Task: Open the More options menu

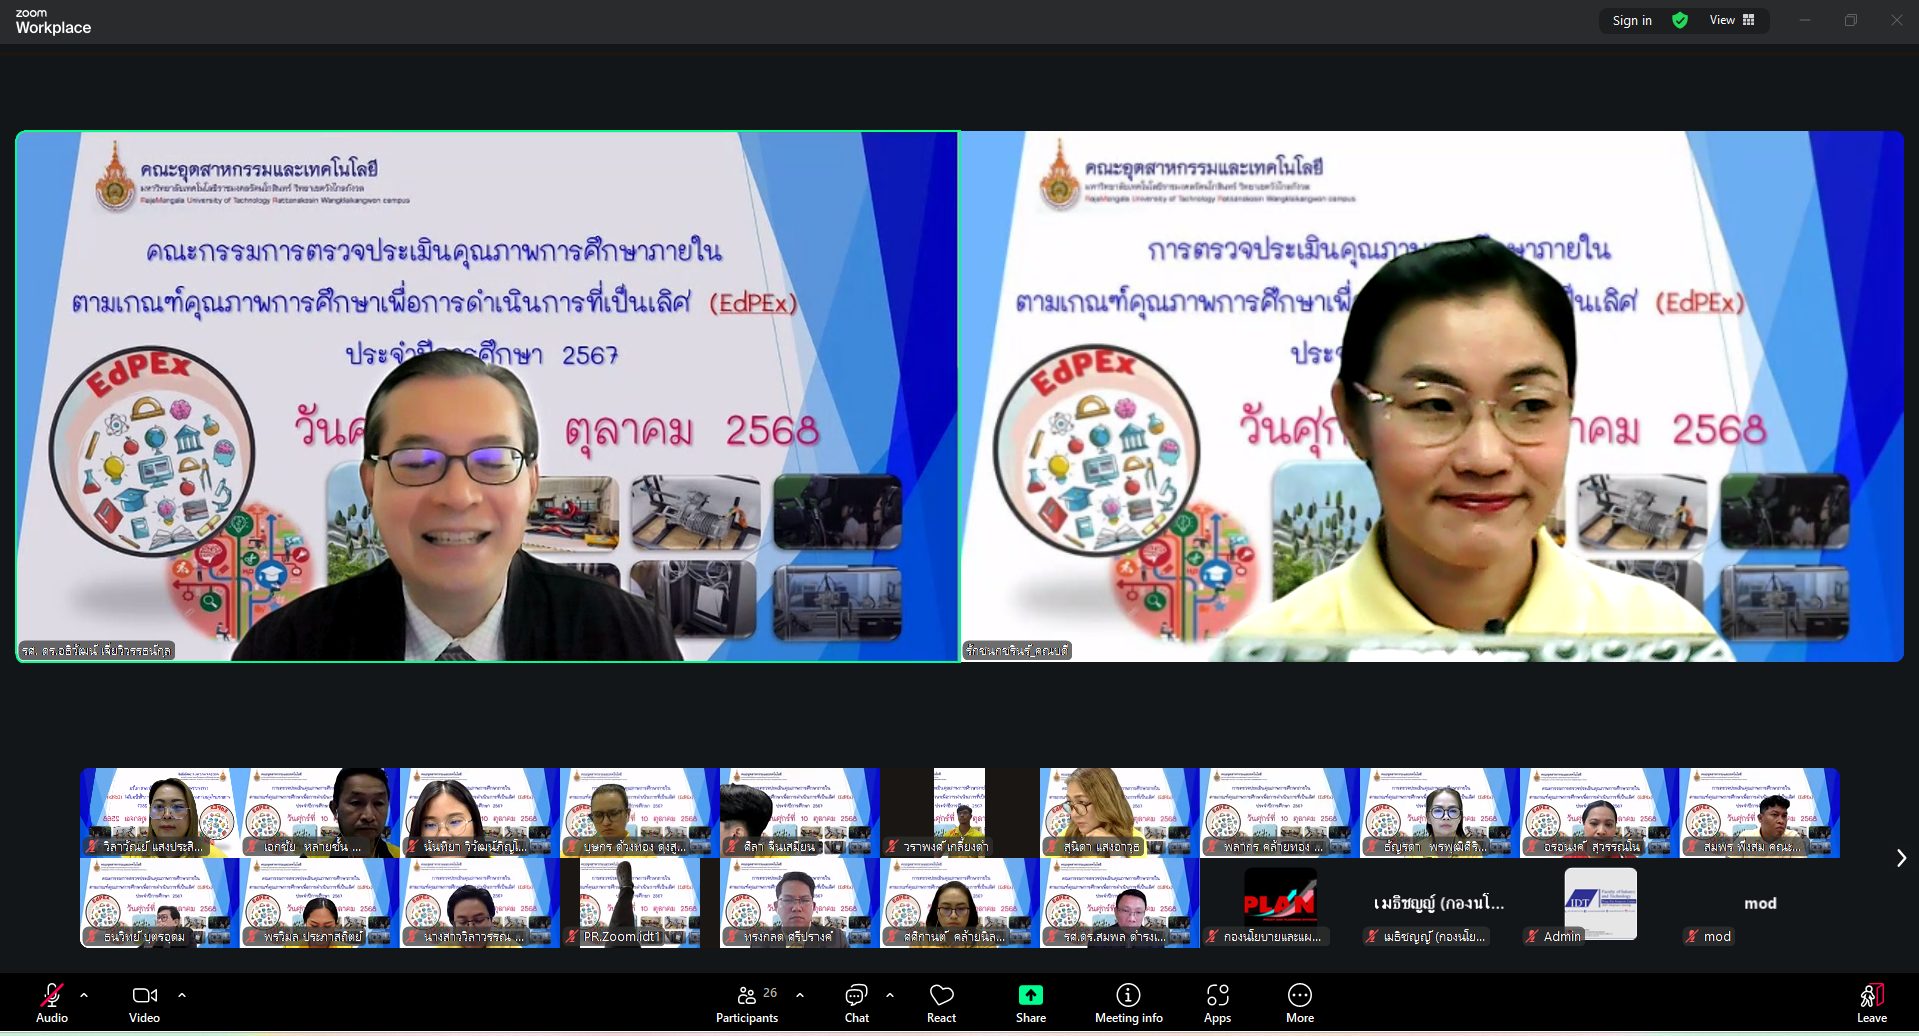Action: 1300,1002
